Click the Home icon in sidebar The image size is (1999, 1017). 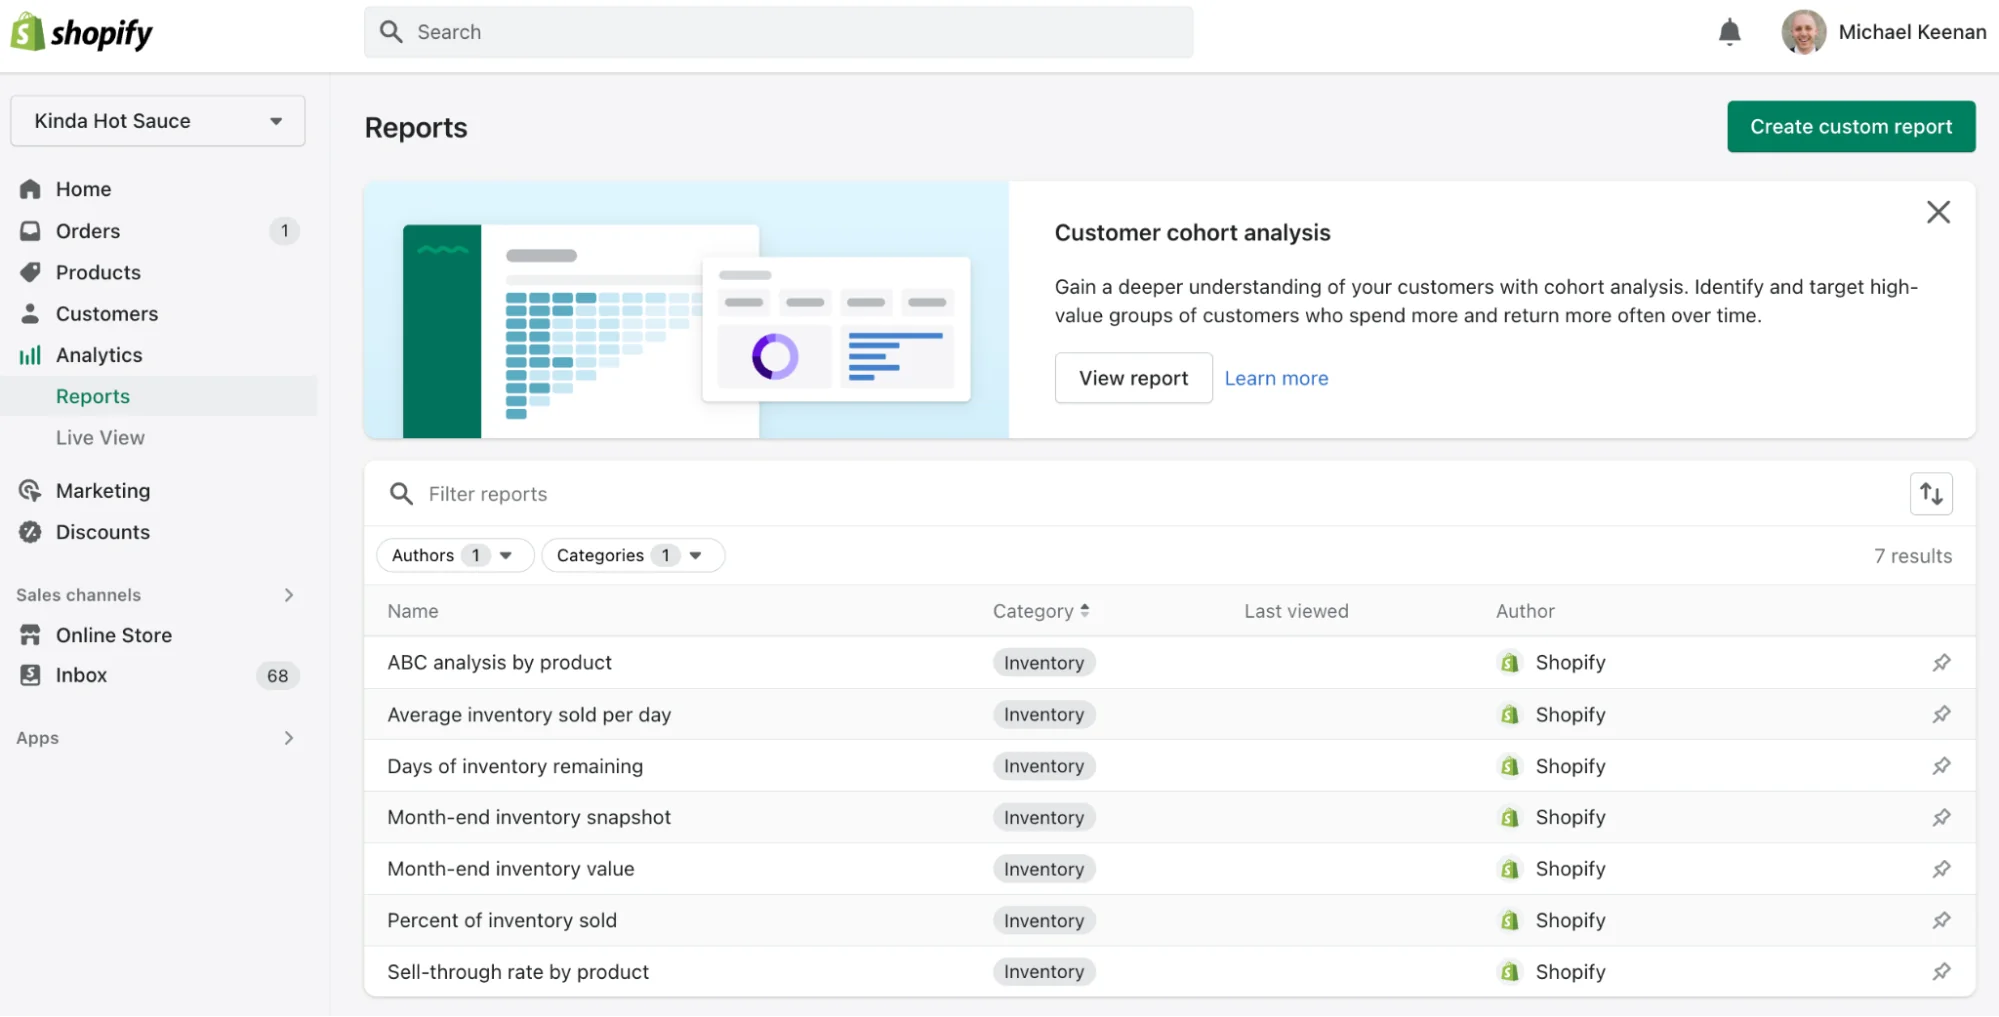30,188
